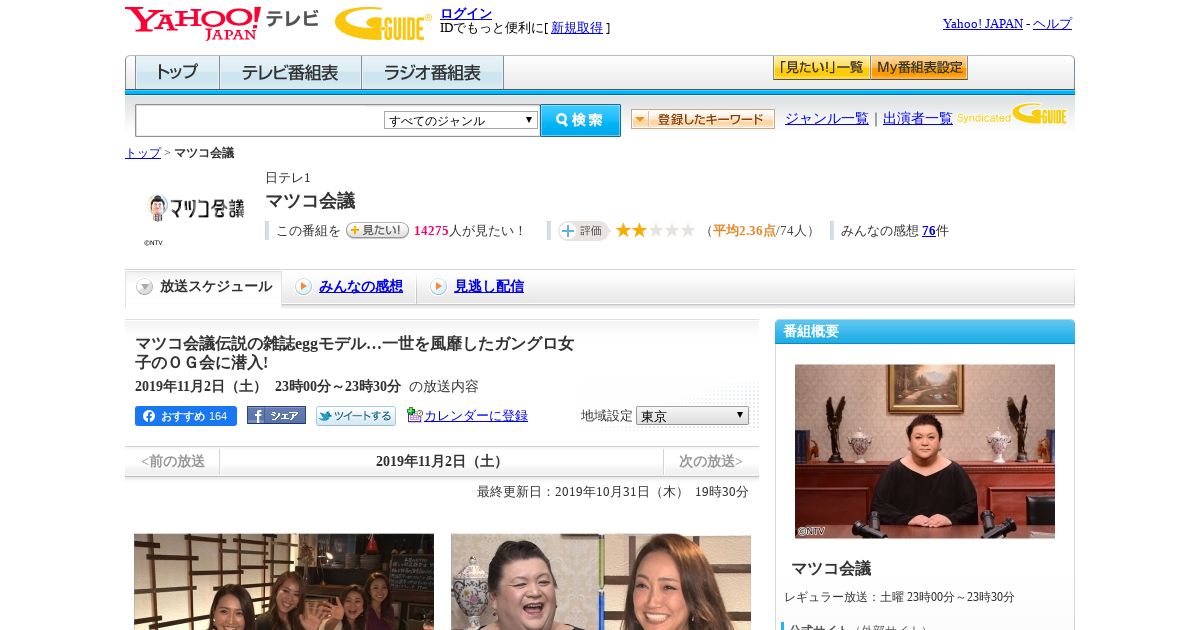Click the トップ breadcrumb link
Screen dimensions: 1200x630
pos(143,153)
